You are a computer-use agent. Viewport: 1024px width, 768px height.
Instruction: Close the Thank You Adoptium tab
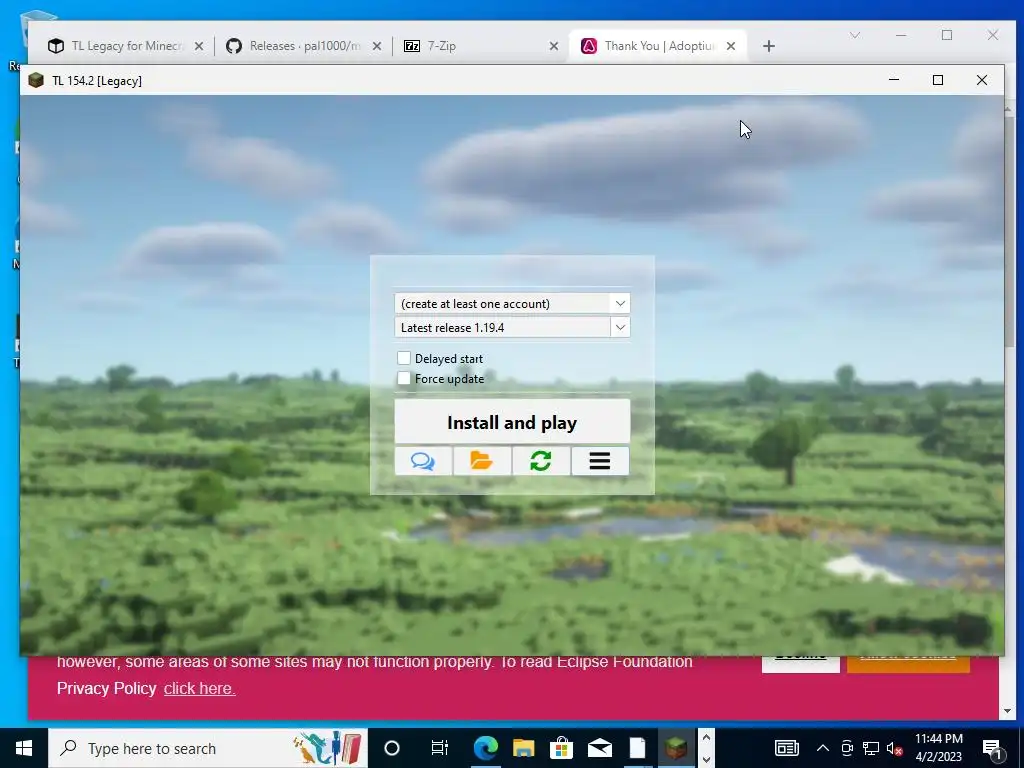point(731,46)
